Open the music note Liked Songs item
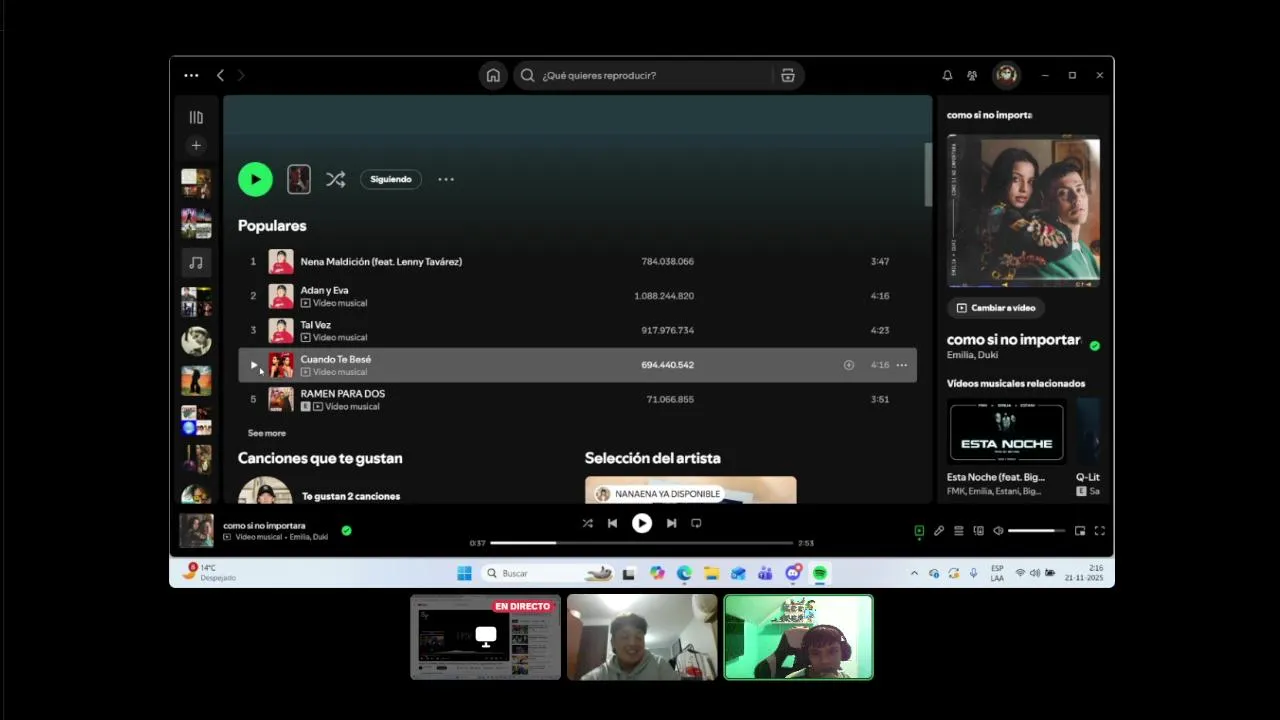 click(x=196, y=262)
